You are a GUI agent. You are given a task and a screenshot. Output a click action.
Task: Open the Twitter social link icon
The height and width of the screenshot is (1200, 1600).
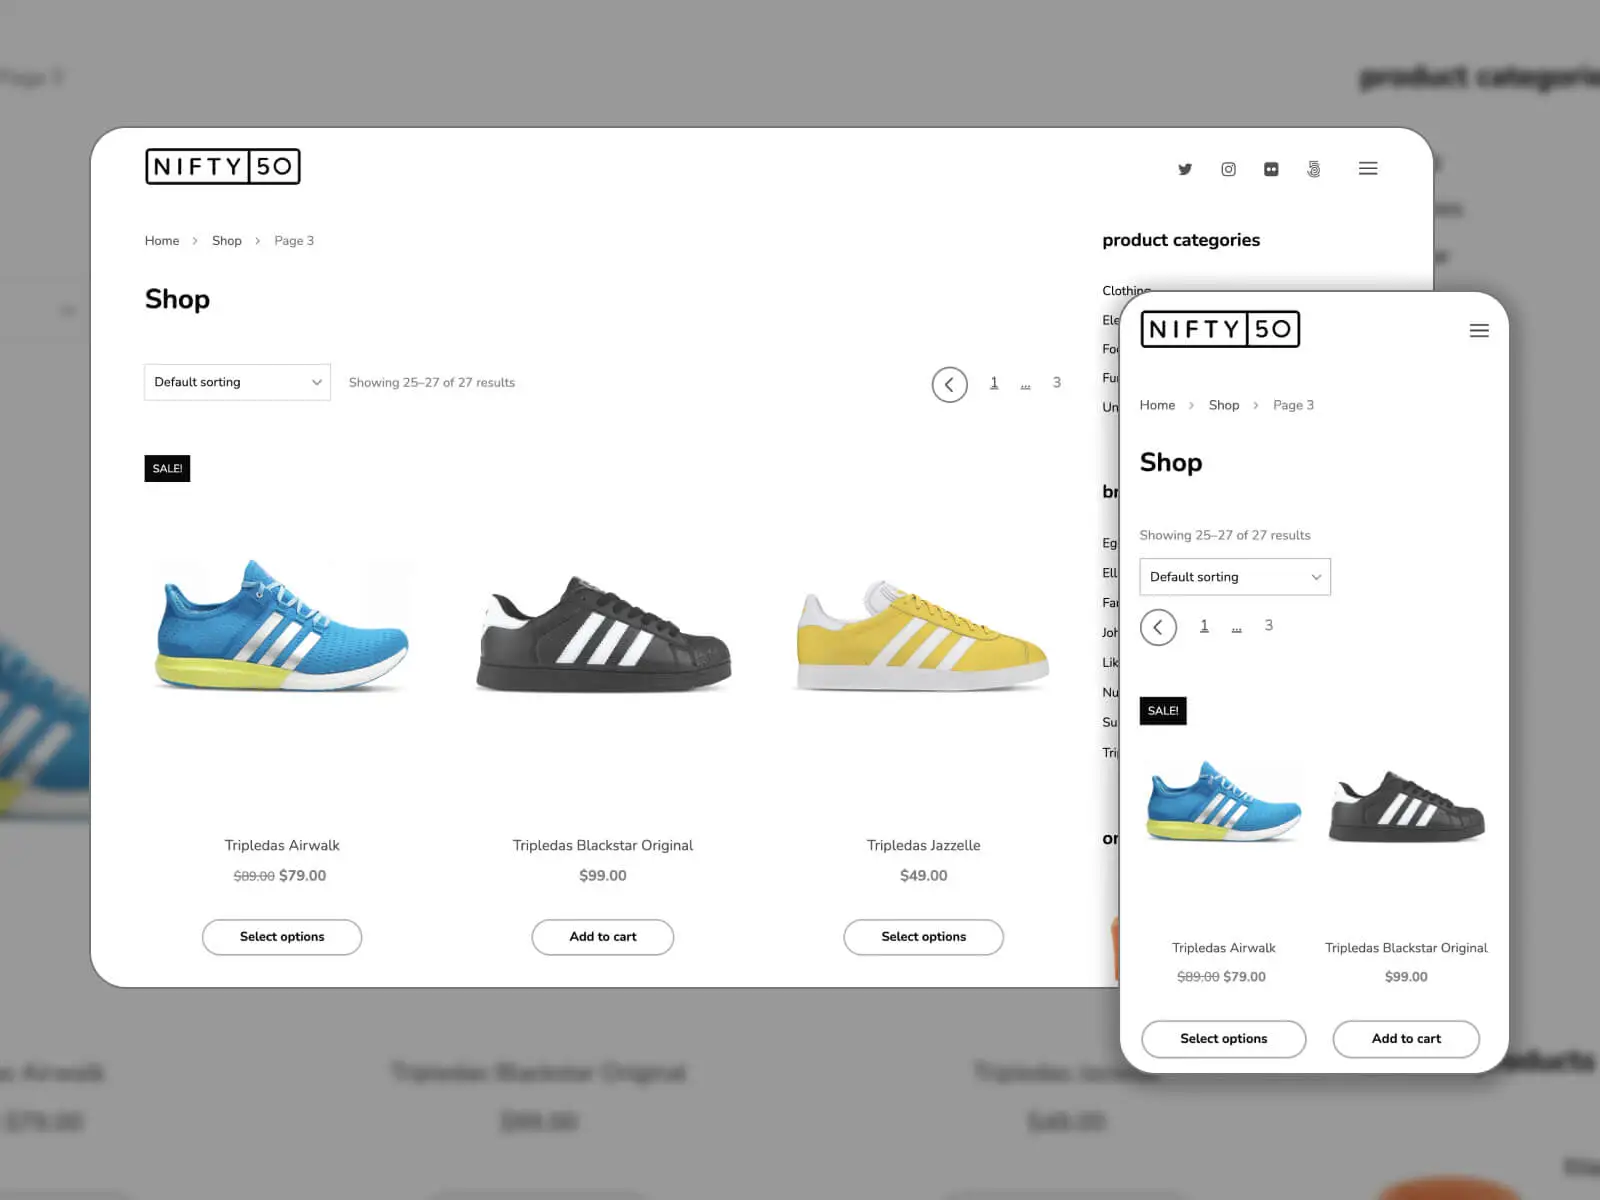tap(1185, 169)
